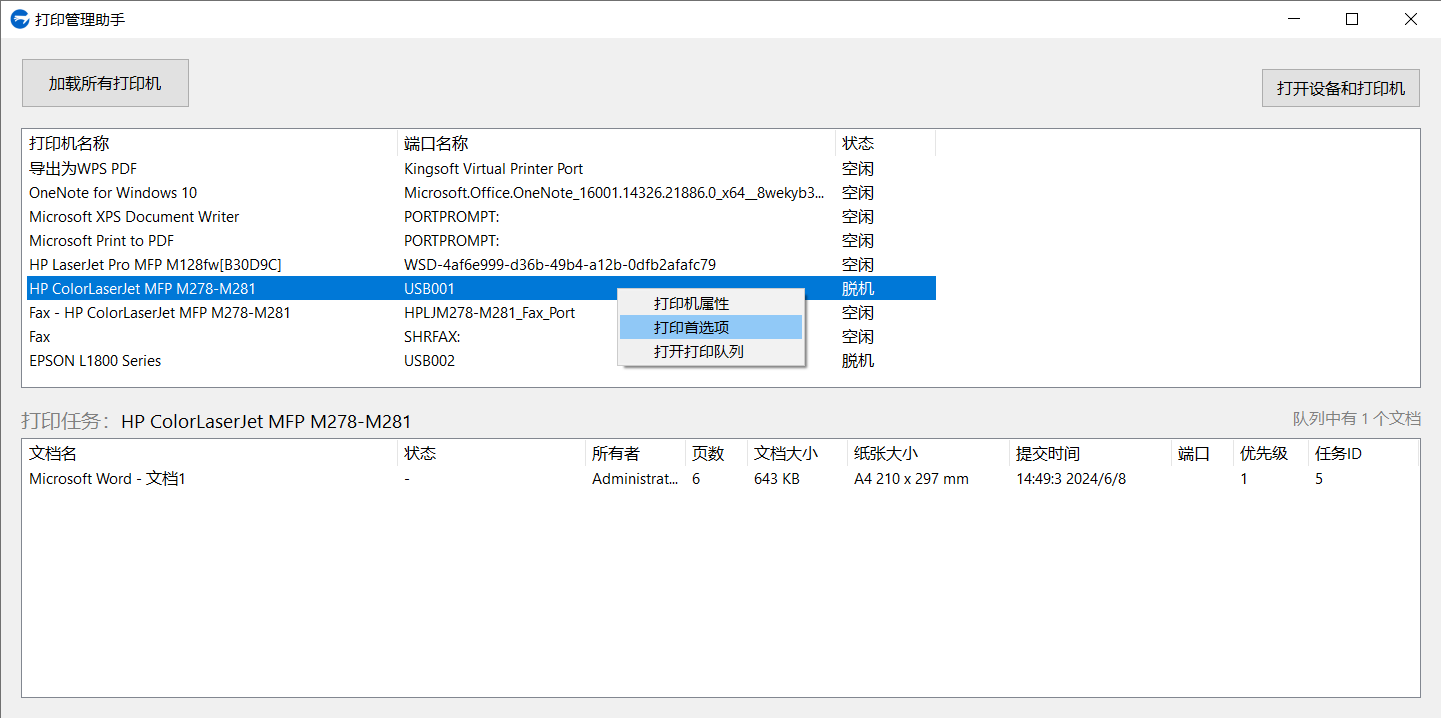Choose 打开打印队列 in the context menu

711,351
